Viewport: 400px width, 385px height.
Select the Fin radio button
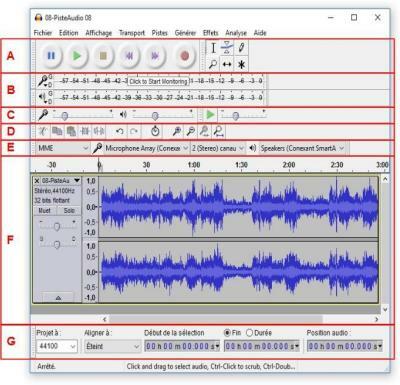(227, 333)
